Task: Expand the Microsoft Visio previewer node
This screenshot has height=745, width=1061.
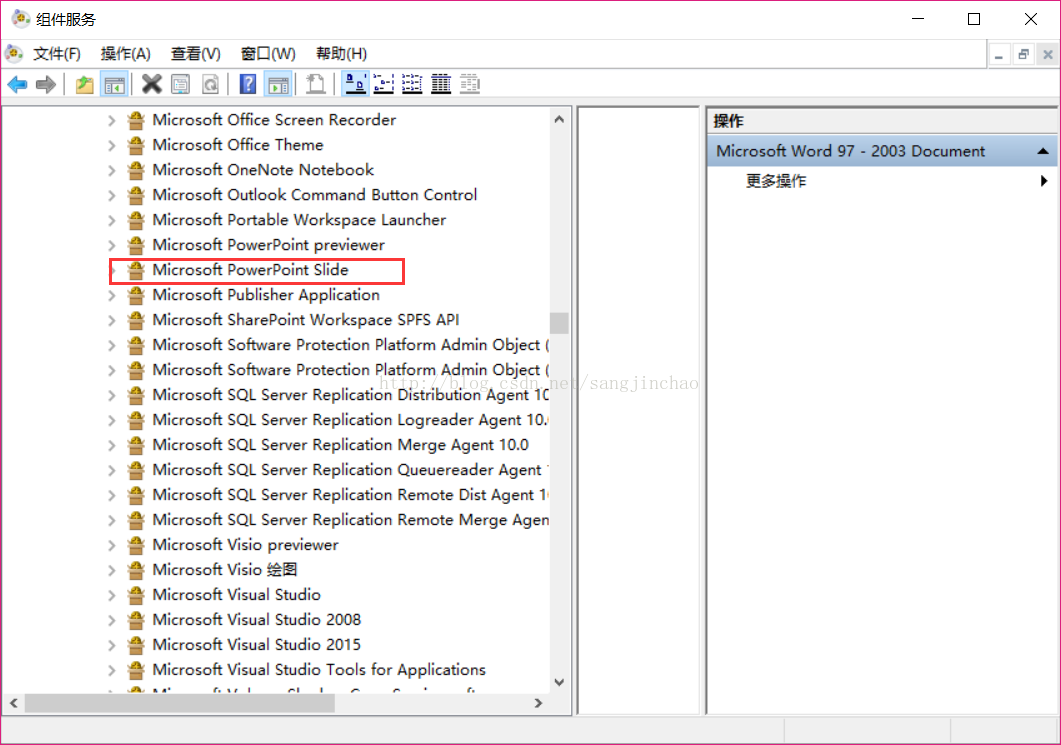Action: click(112, 545)
